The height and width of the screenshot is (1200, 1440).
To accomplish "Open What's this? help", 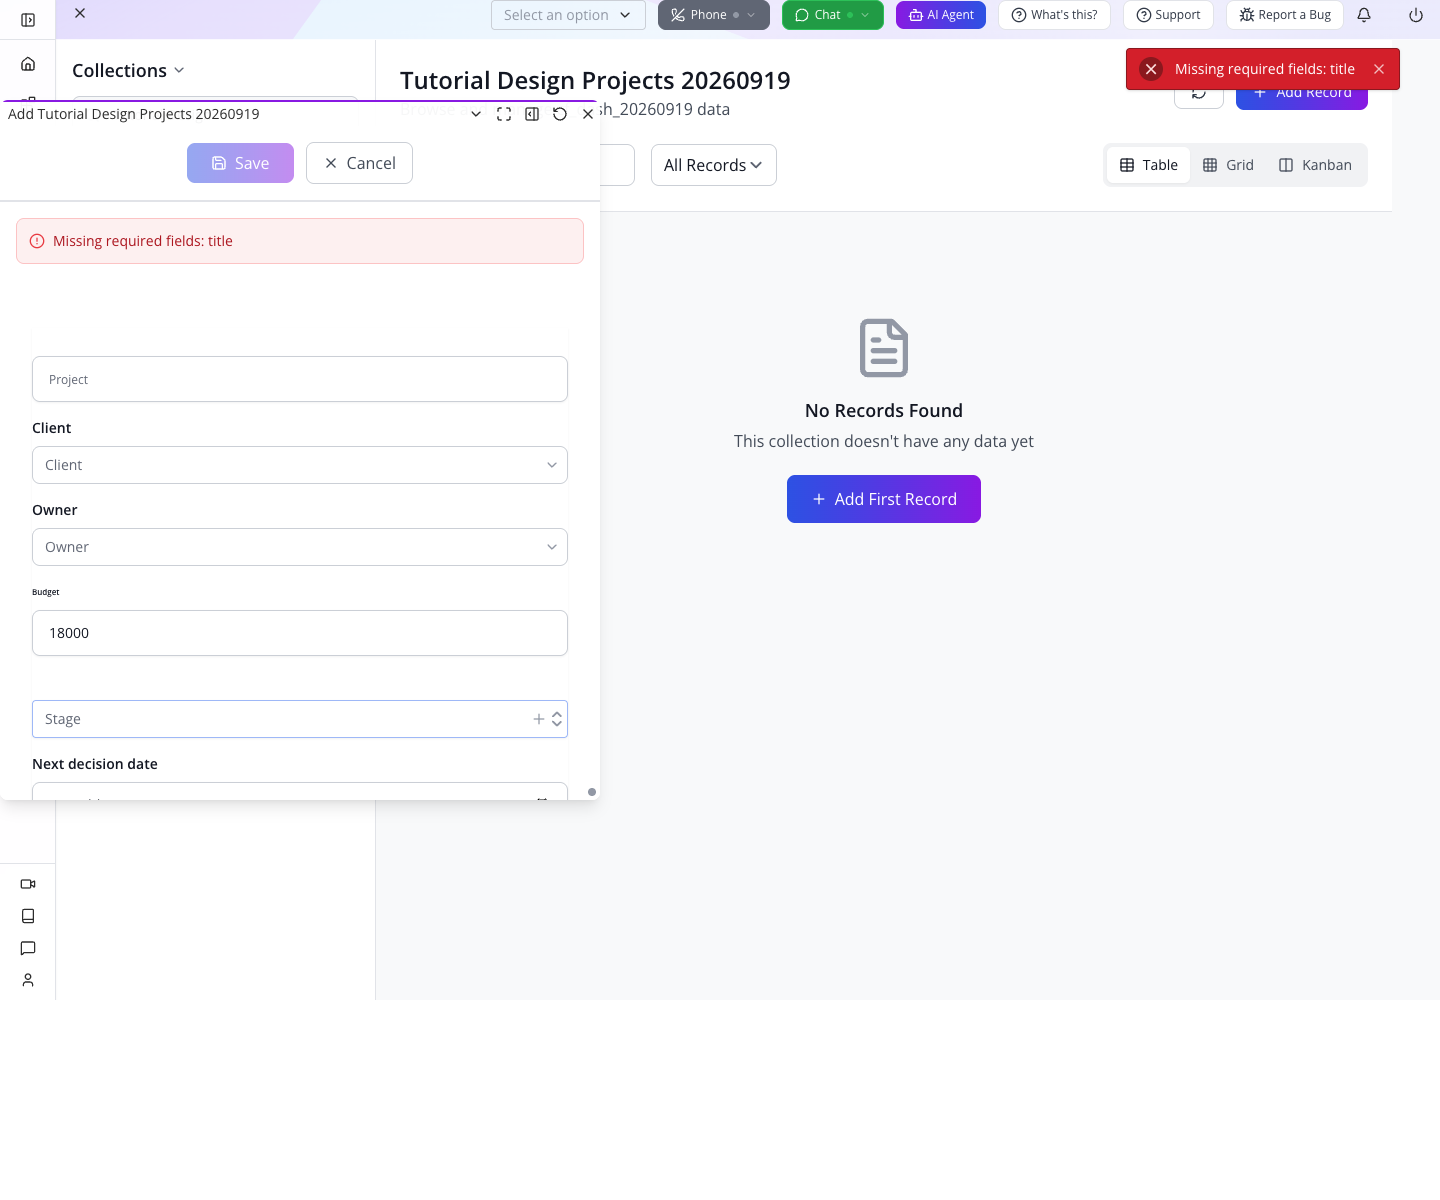I will point(1054,15).
